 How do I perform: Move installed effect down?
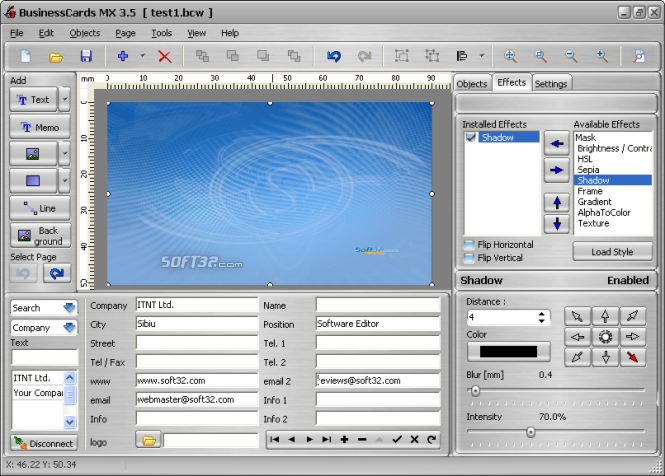tap(557, 224)
